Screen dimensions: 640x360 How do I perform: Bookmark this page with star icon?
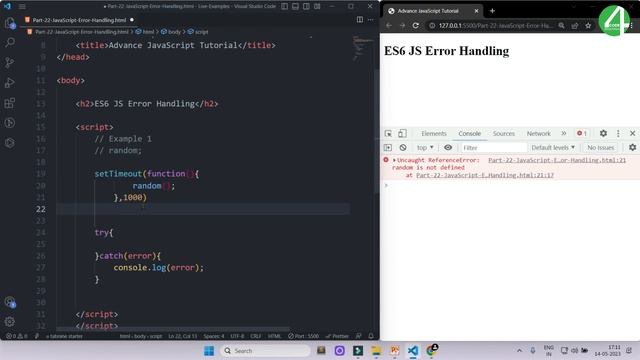click(588, 25)
